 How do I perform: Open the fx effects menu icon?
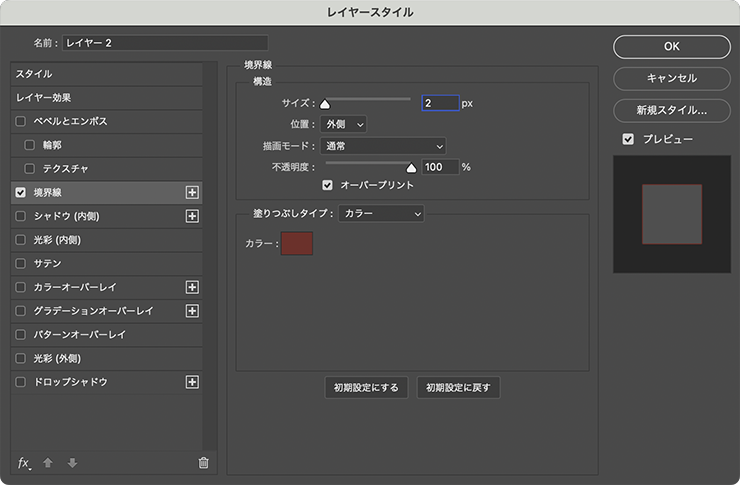click(25, 463)
